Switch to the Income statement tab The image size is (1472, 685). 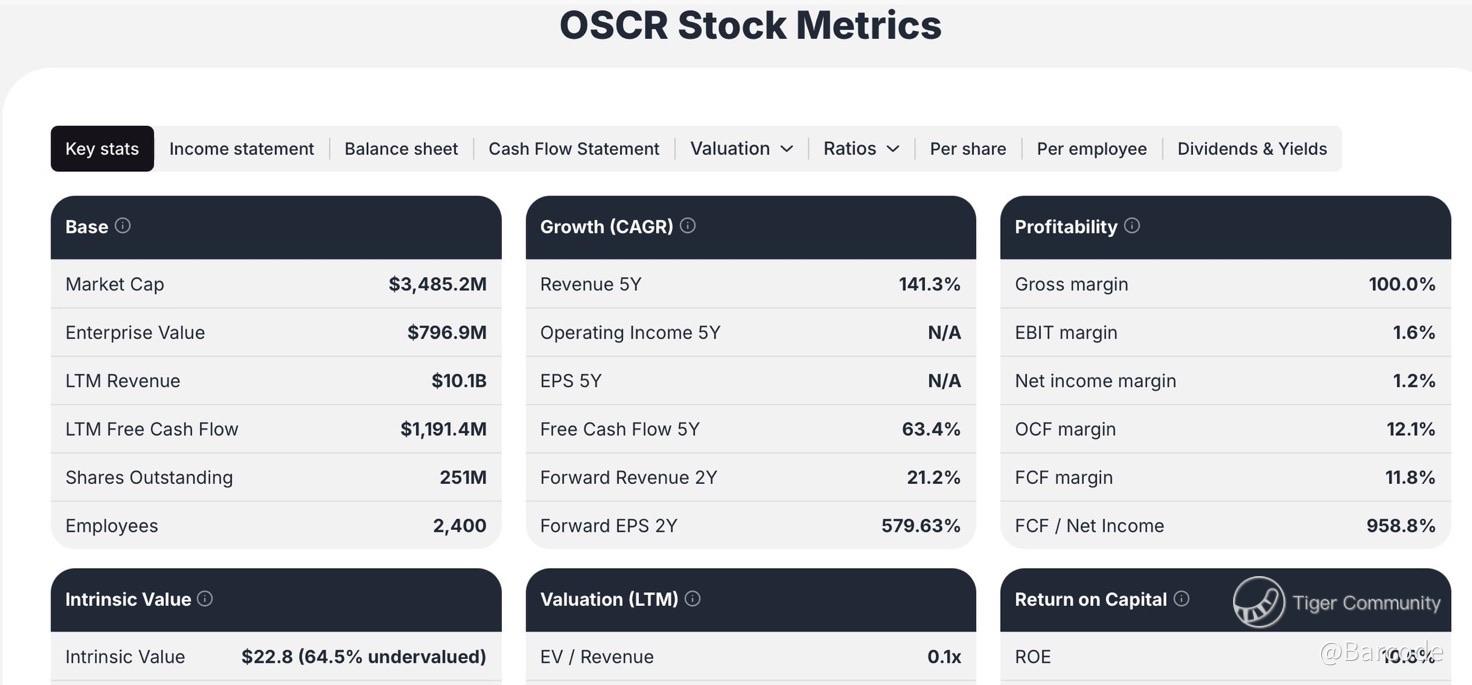click(241, 149)
